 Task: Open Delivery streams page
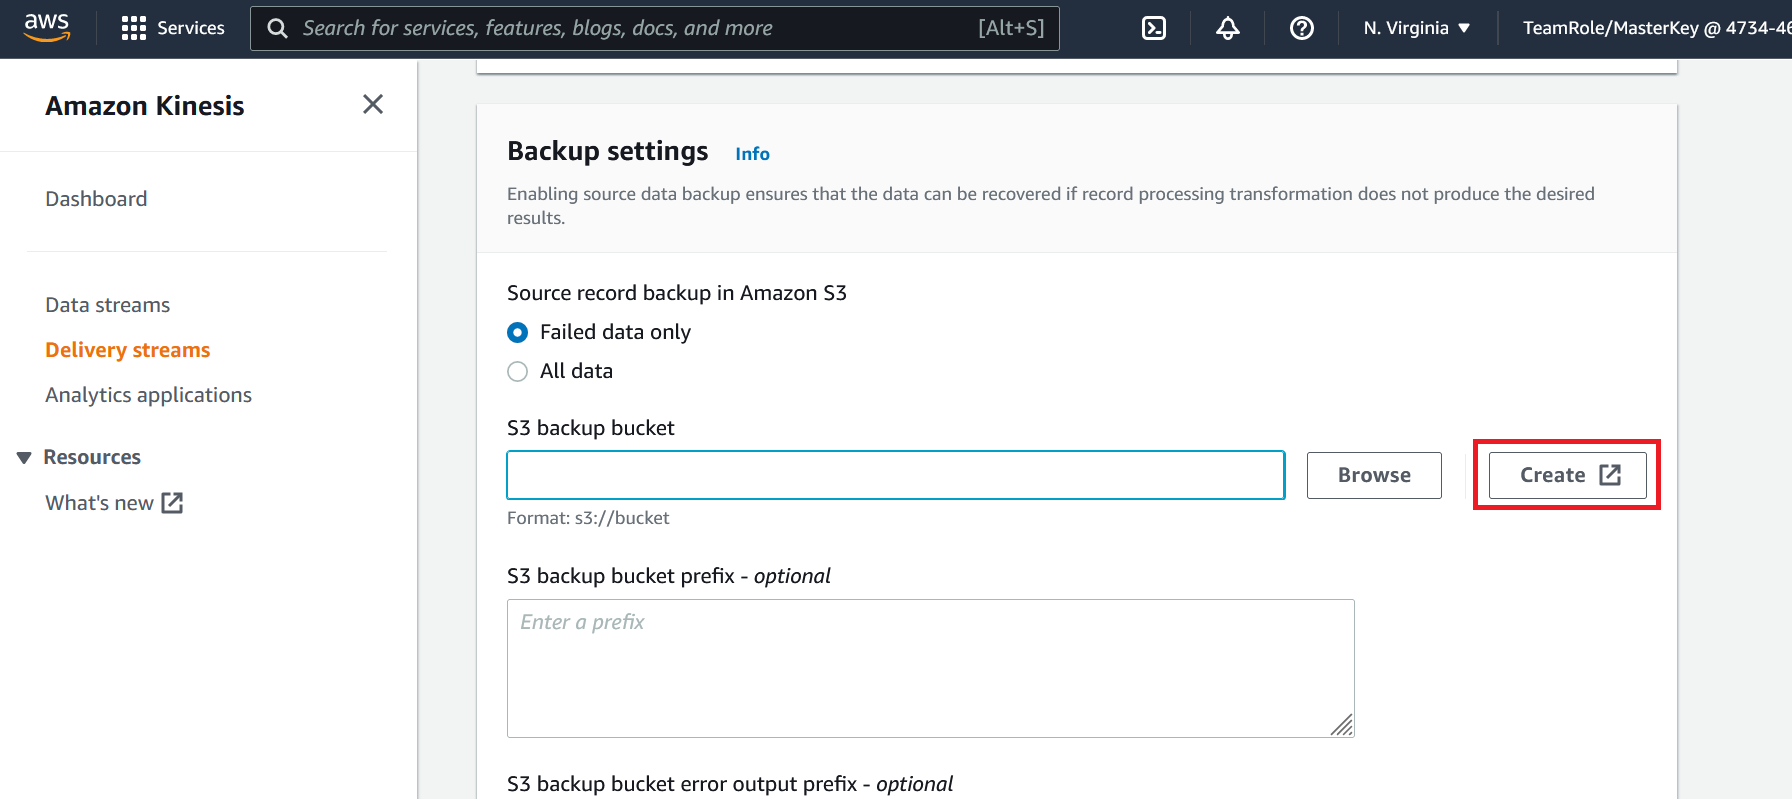(x=128, y=350)
